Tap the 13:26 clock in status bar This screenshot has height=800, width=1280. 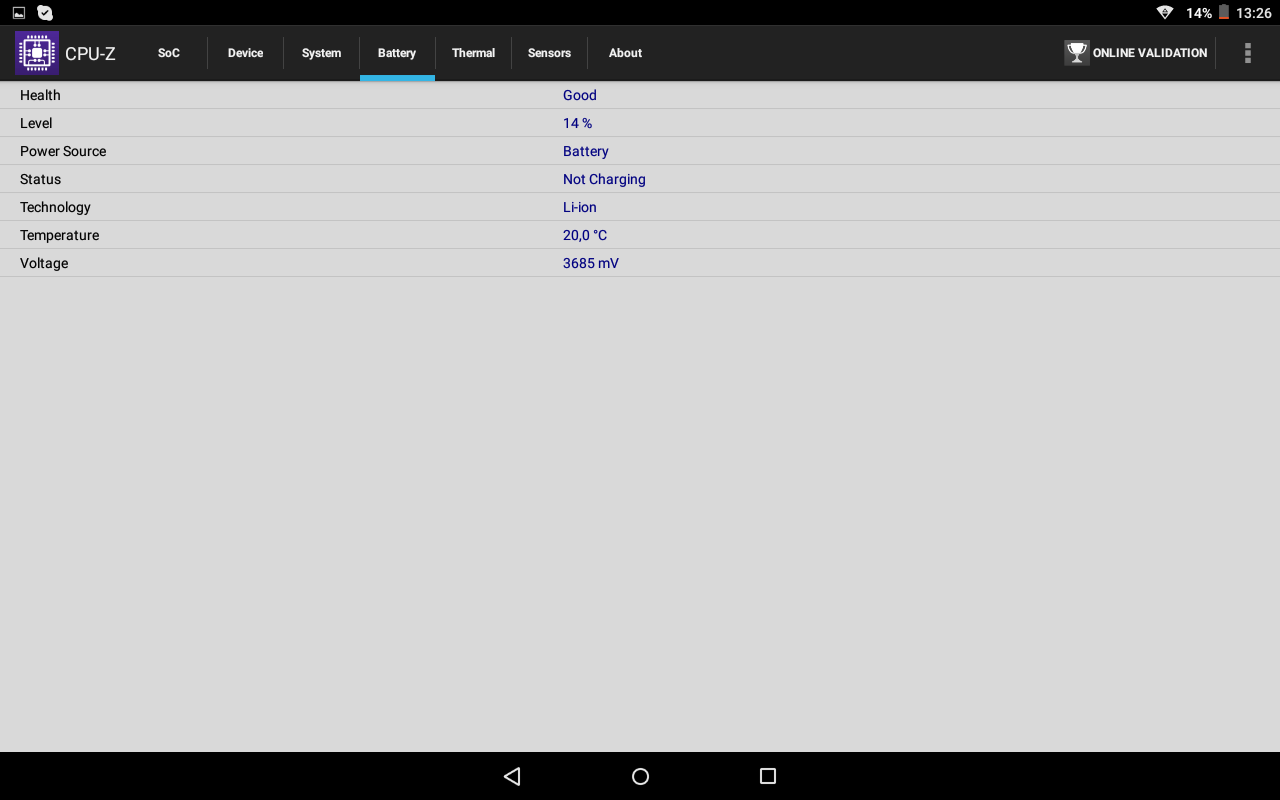click(1254, 13)
